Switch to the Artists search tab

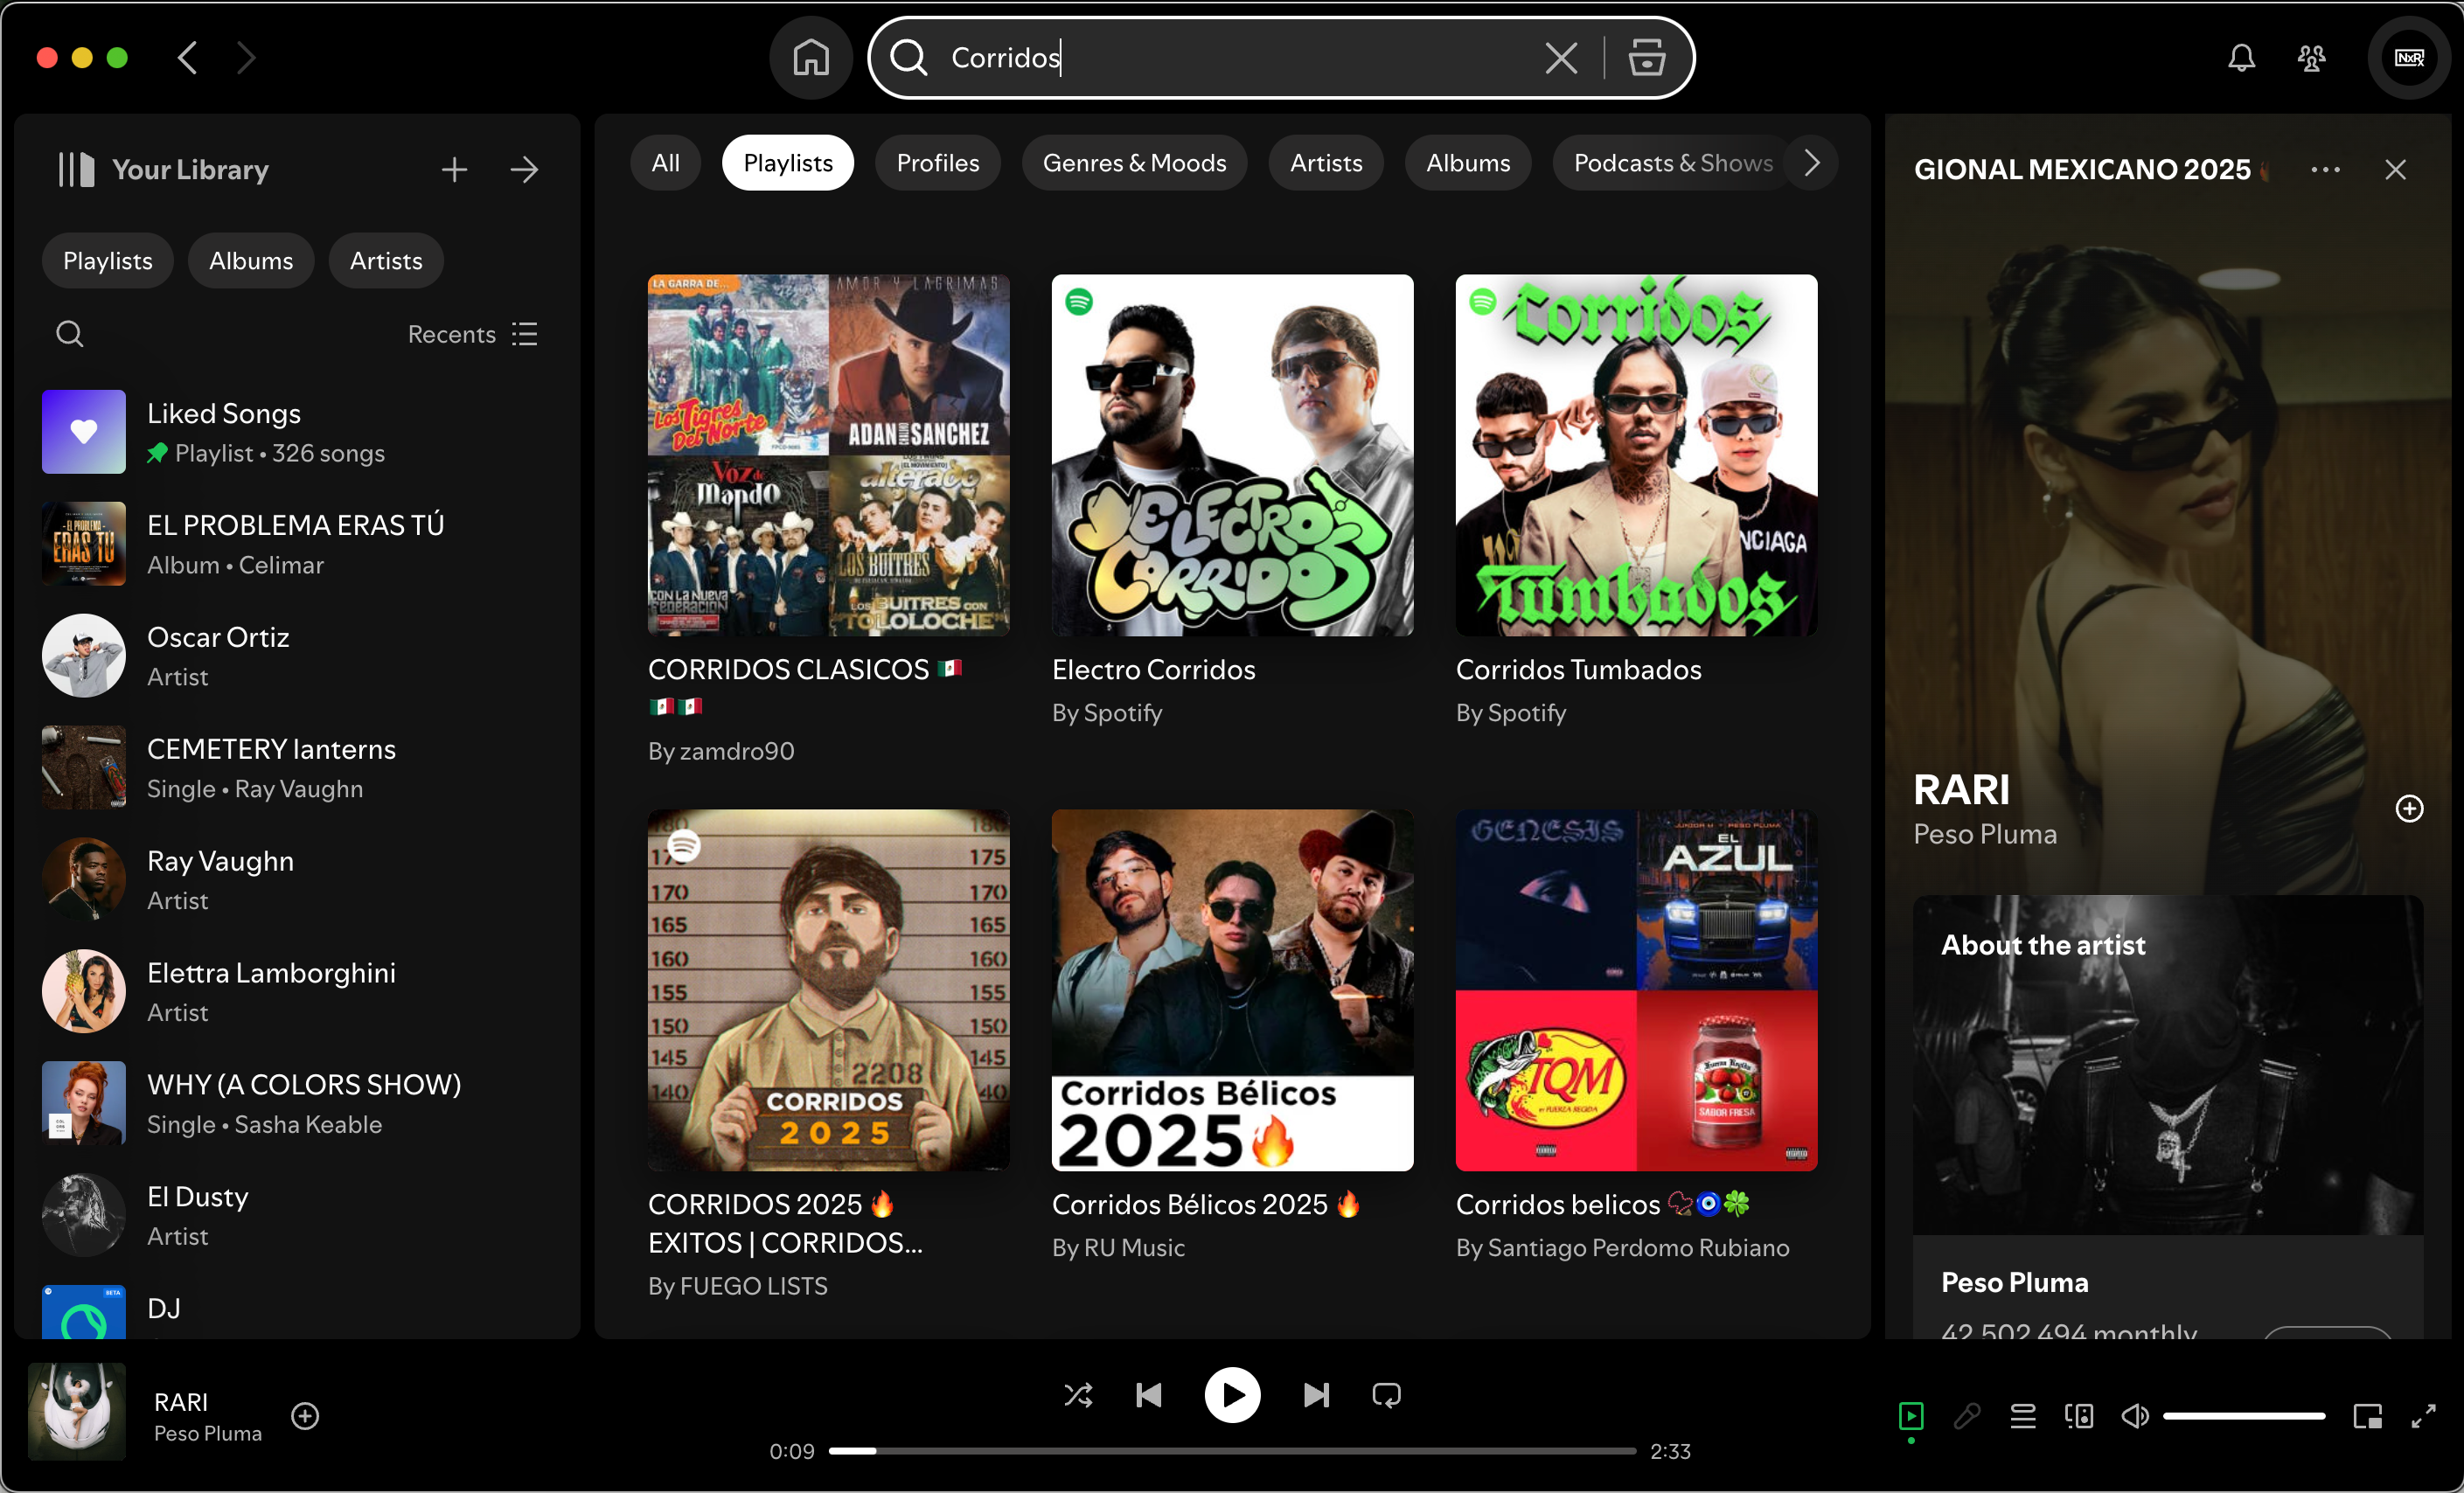tap(1326, 163)
